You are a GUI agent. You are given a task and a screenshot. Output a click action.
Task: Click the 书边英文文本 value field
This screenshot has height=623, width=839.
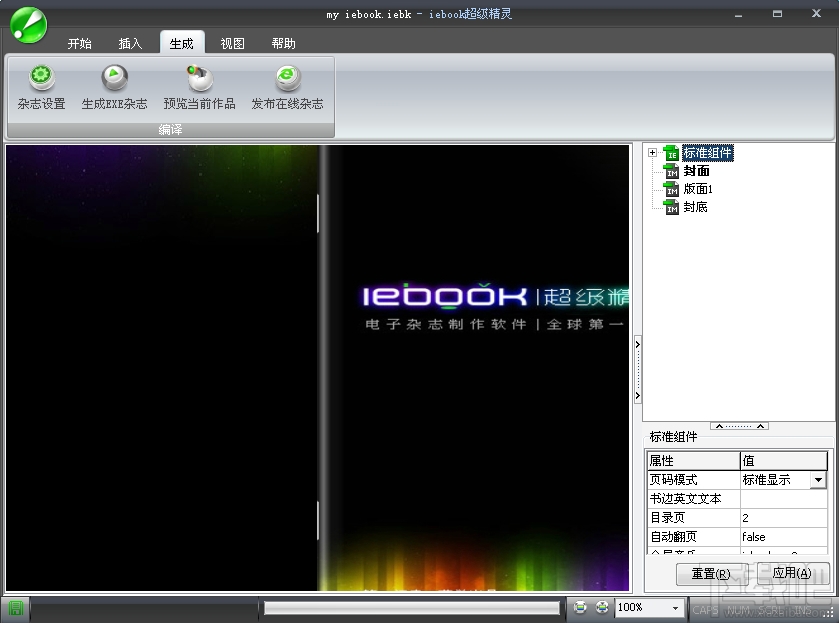tap(783, 499)
